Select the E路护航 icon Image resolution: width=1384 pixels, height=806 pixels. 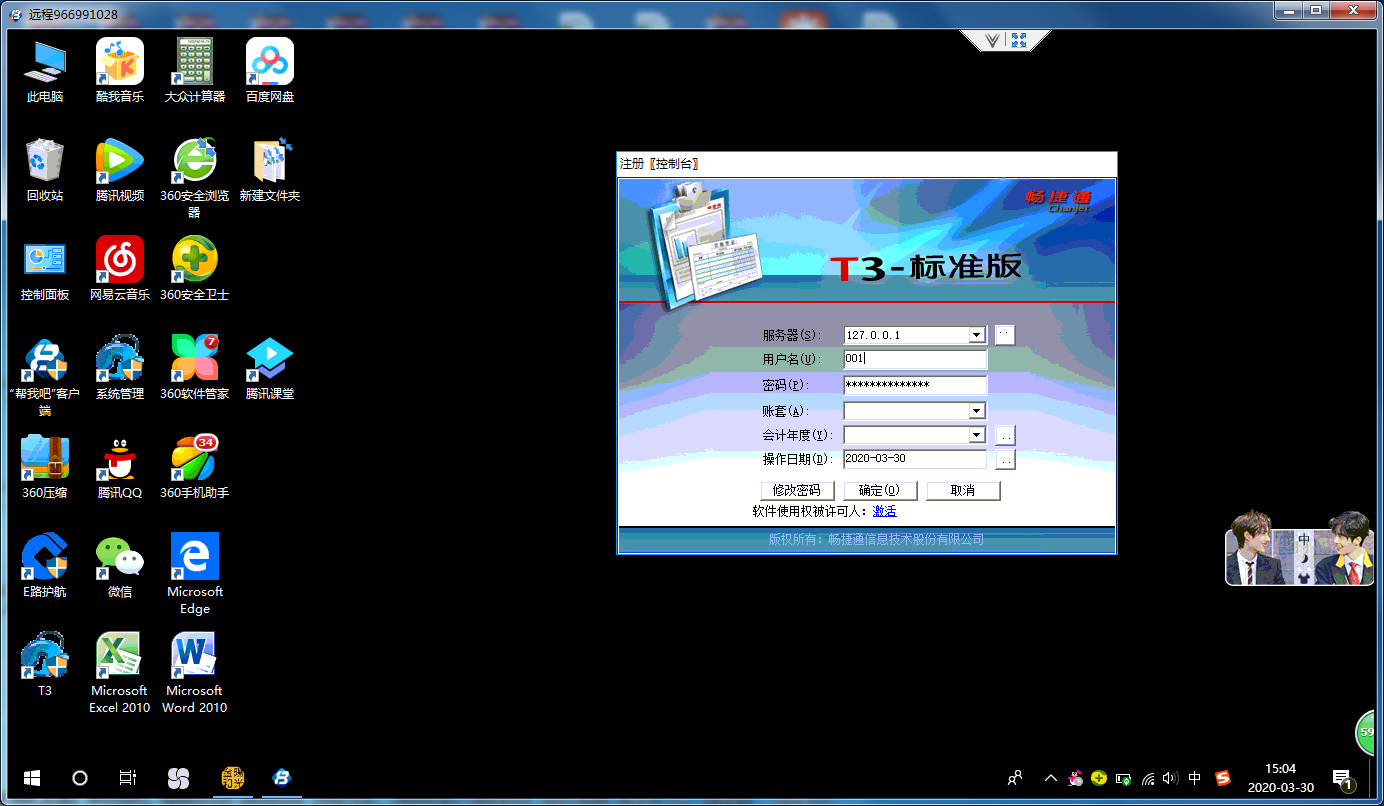pos(45,565)
